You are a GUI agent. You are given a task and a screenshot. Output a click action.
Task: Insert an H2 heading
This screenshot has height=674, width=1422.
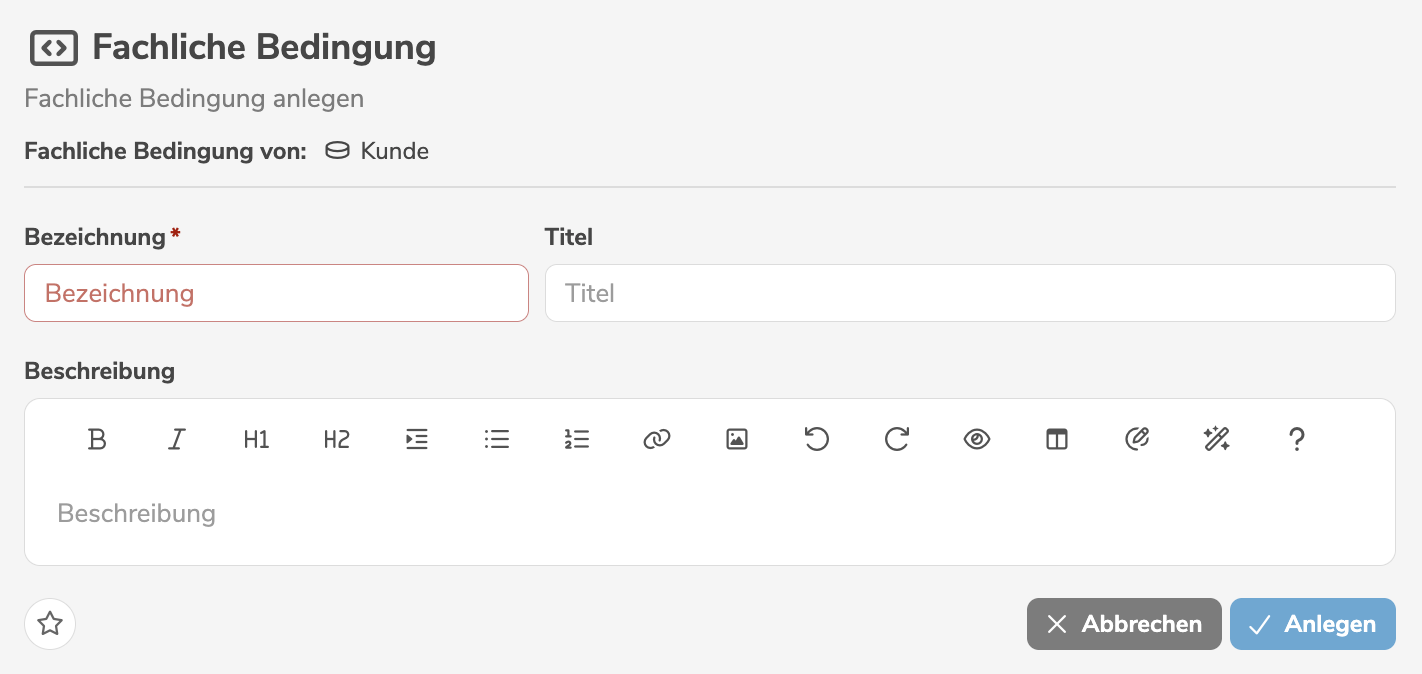coord(337,438)
